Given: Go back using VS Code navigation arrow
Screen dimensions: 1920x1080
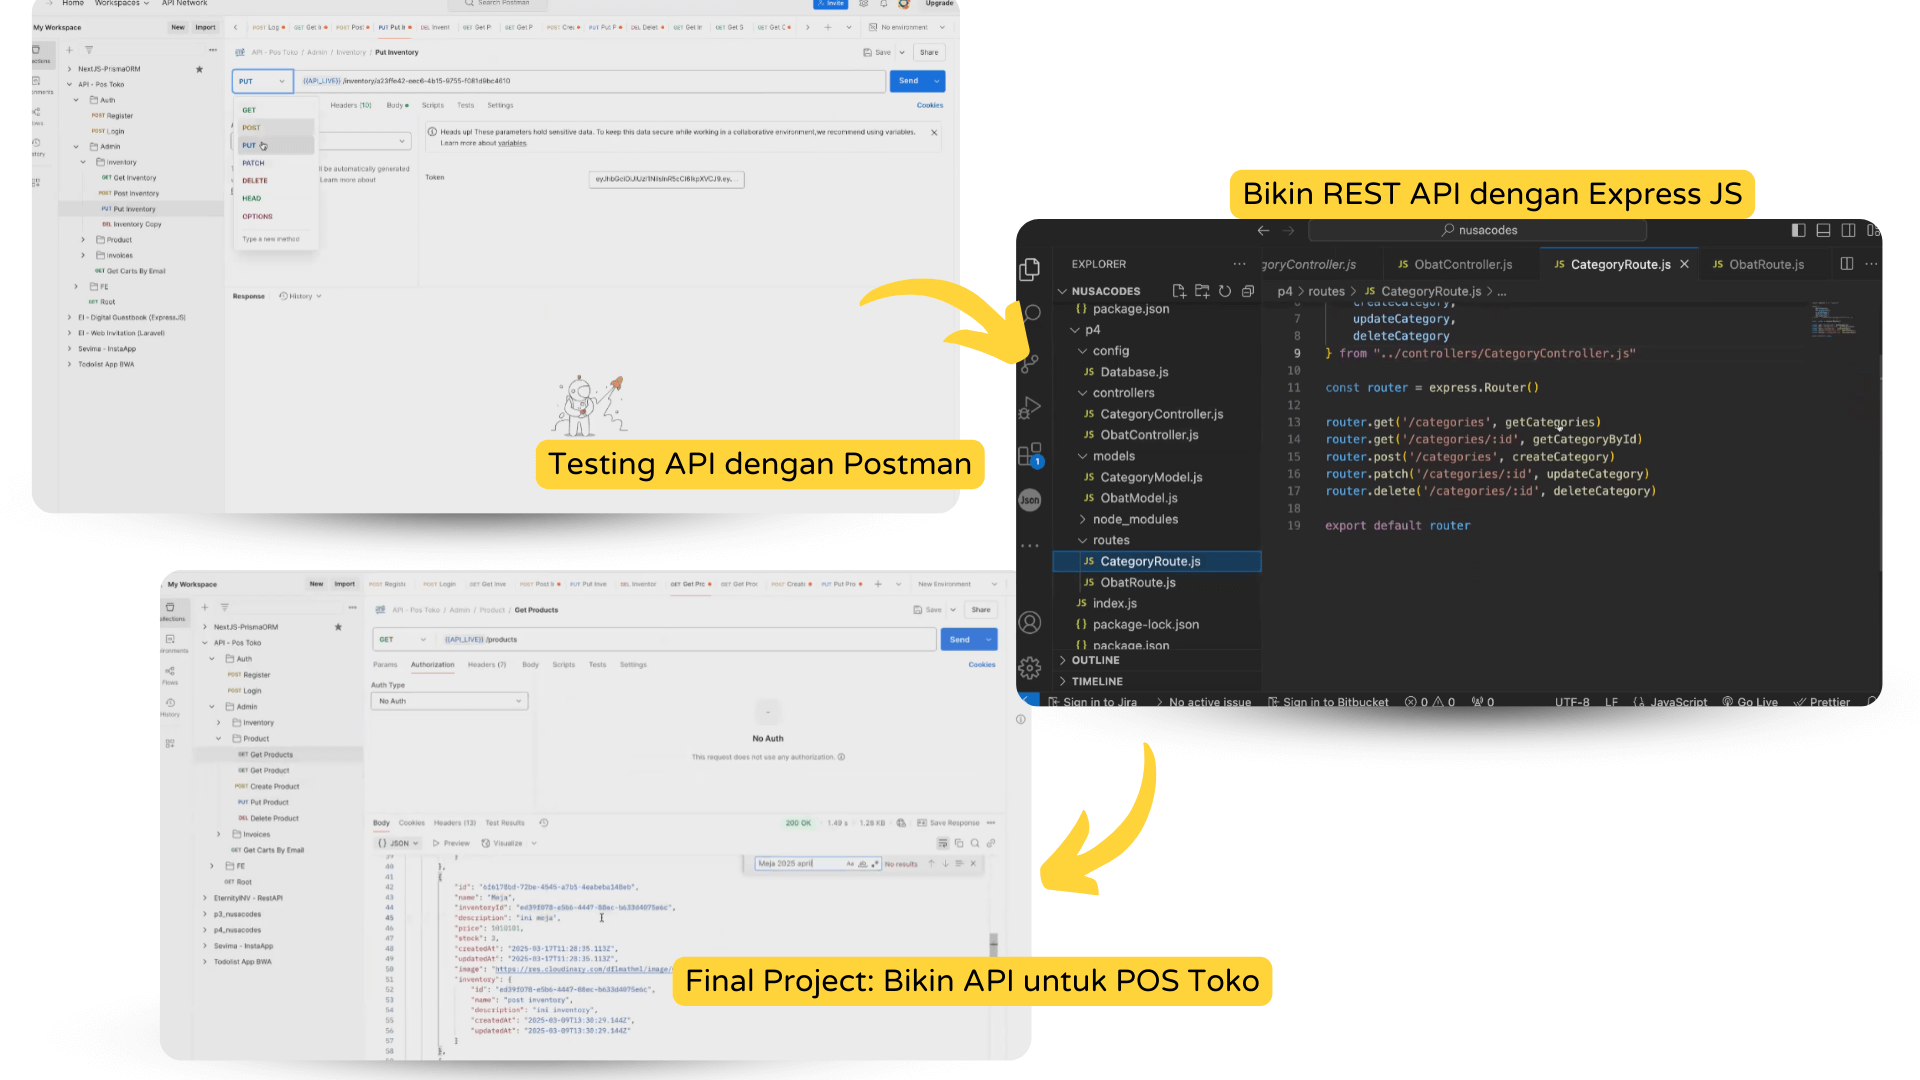Looking at the screenshot, I should (x=1263, y=230).
